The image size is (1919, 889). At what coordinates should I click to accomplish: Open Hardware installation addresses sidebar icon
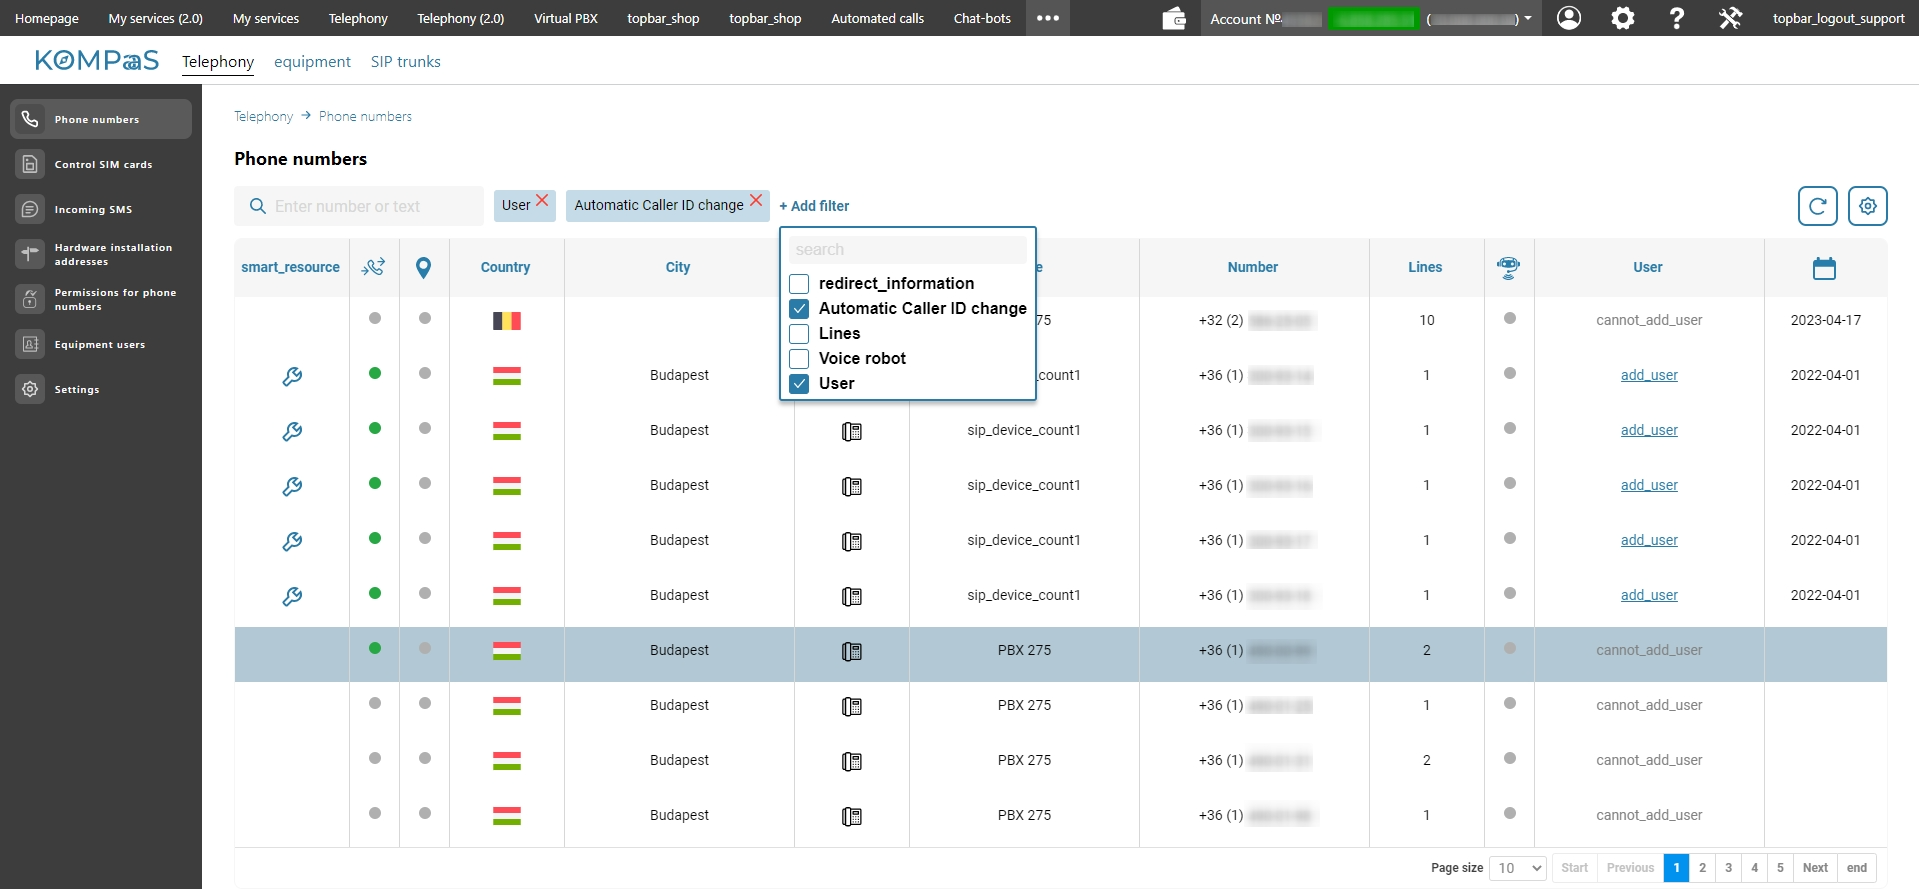tap(30, 254)
